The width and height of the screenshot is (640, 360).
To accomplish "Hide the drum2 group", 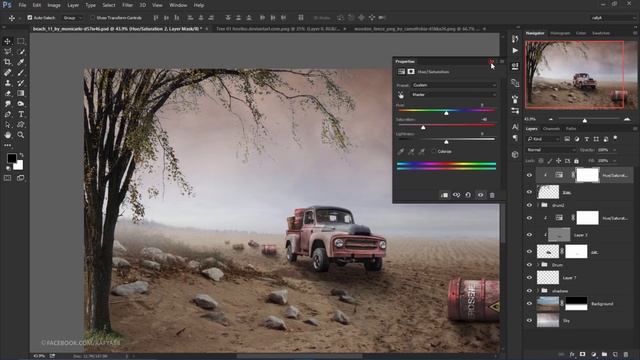I will click(529, 205).
